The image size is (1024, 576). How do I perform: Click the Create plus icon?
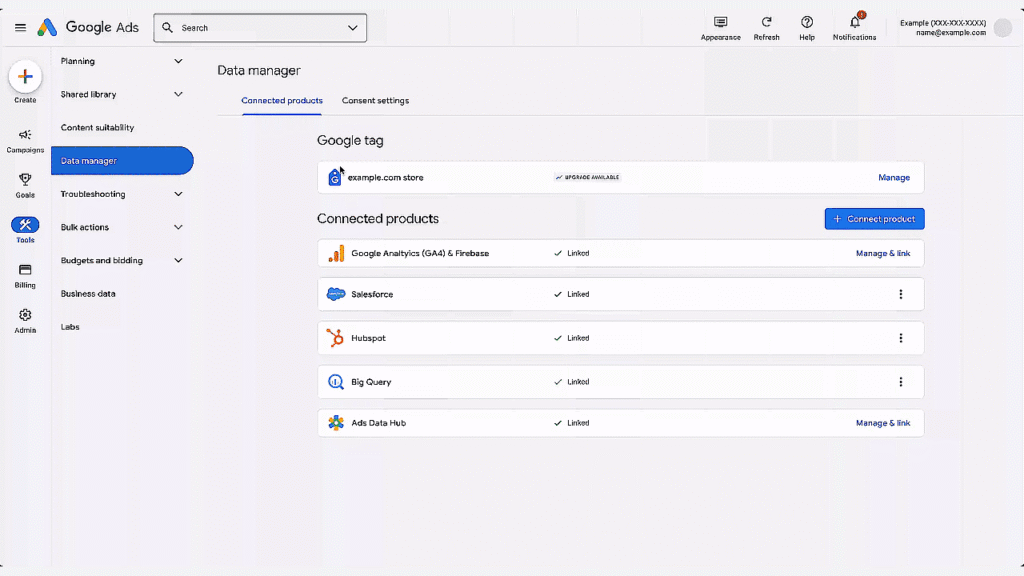(x=24, y=75)
